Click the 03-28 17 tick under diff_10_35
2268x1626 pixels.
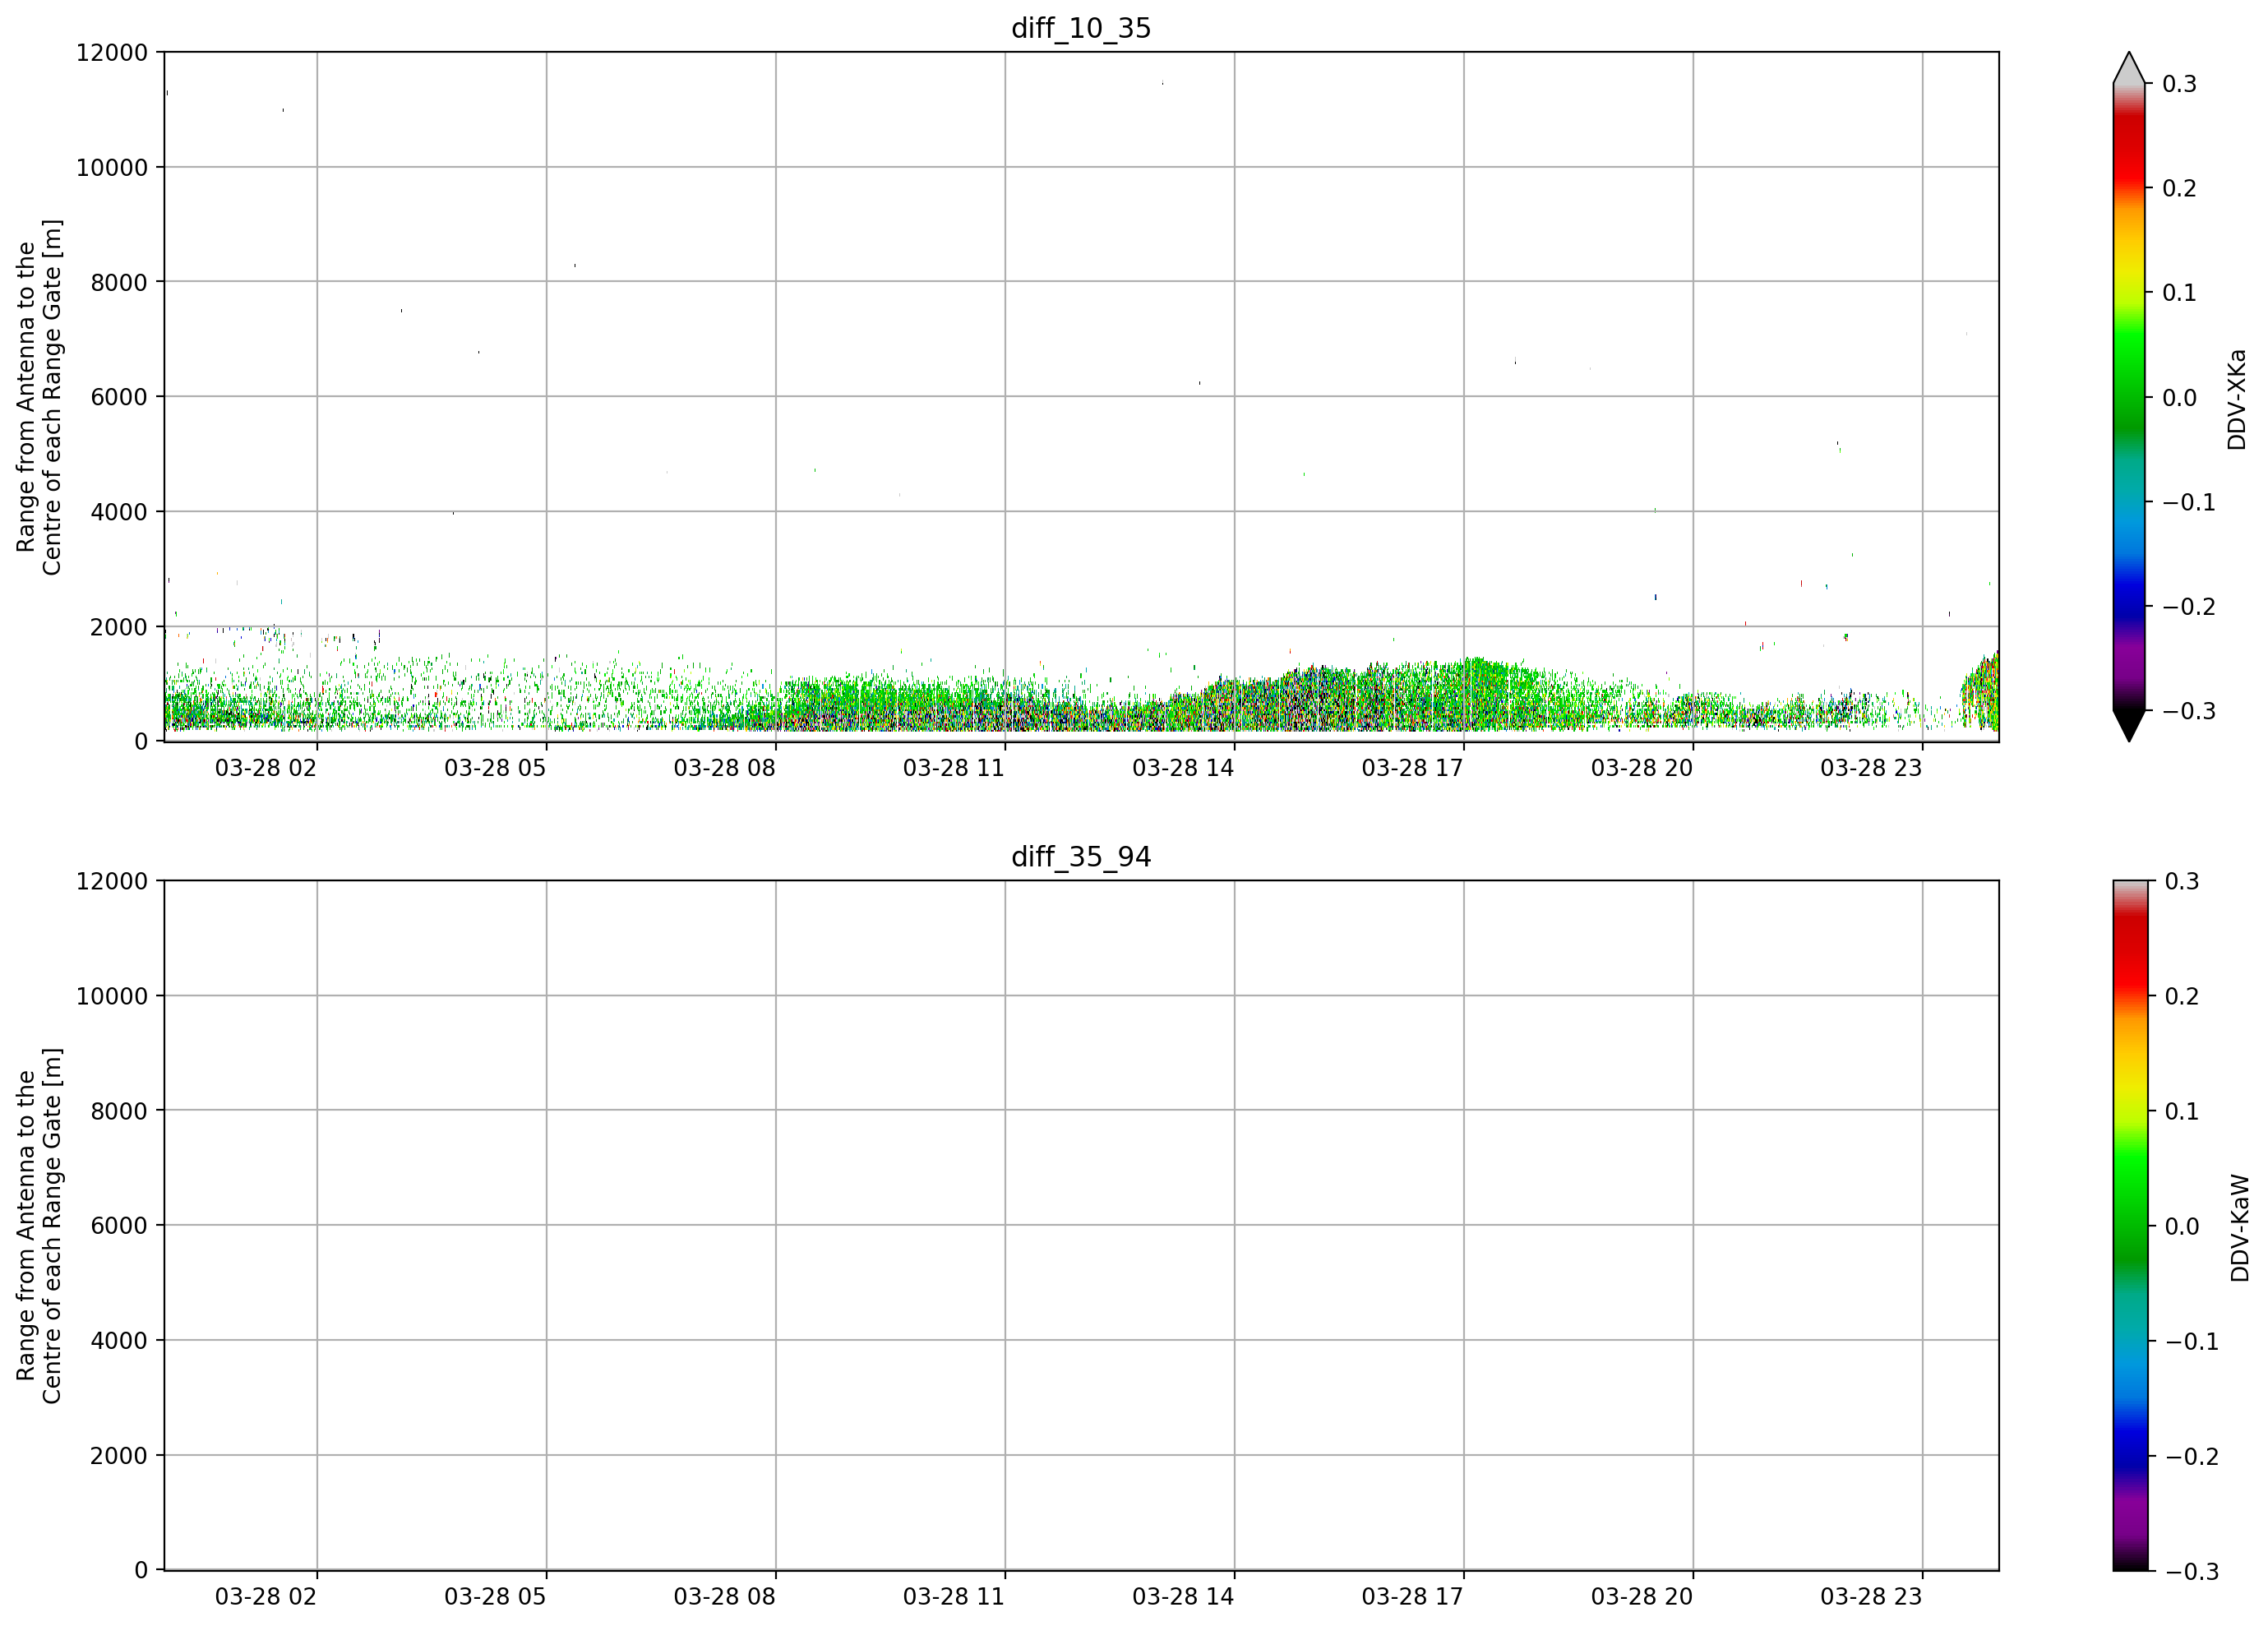[x=1412, y=768]
